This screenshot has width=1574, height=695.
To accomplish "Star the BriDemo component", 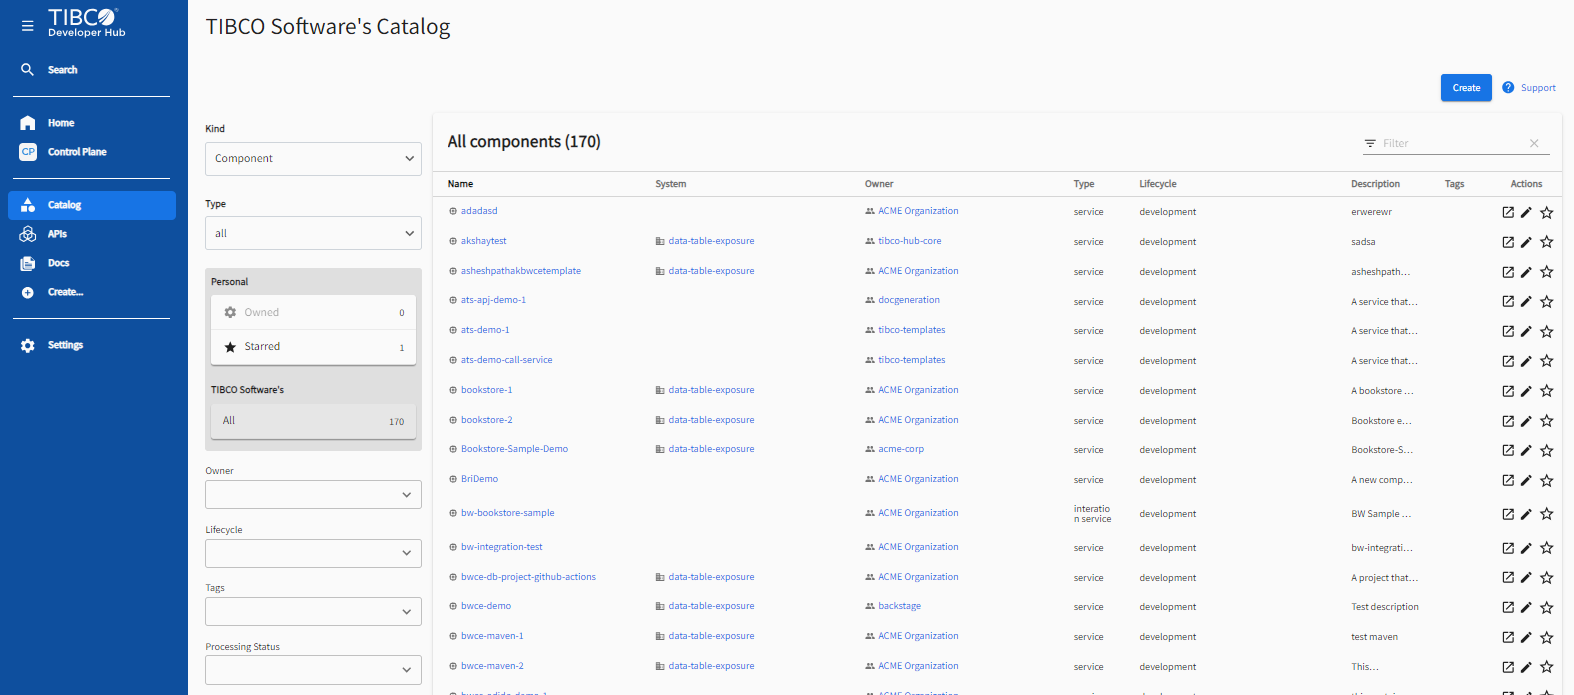I will point(1547,480).
